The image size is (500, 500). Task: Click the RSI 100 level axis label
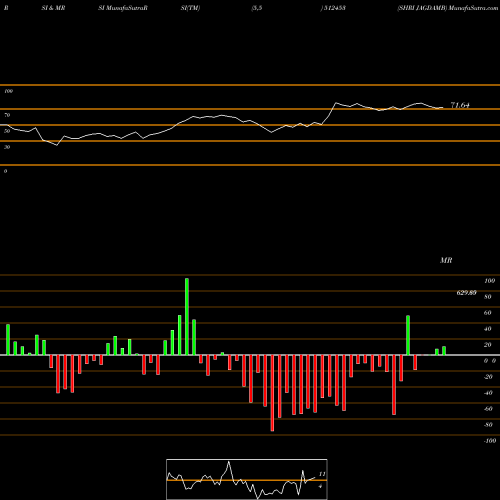[8, 91]
